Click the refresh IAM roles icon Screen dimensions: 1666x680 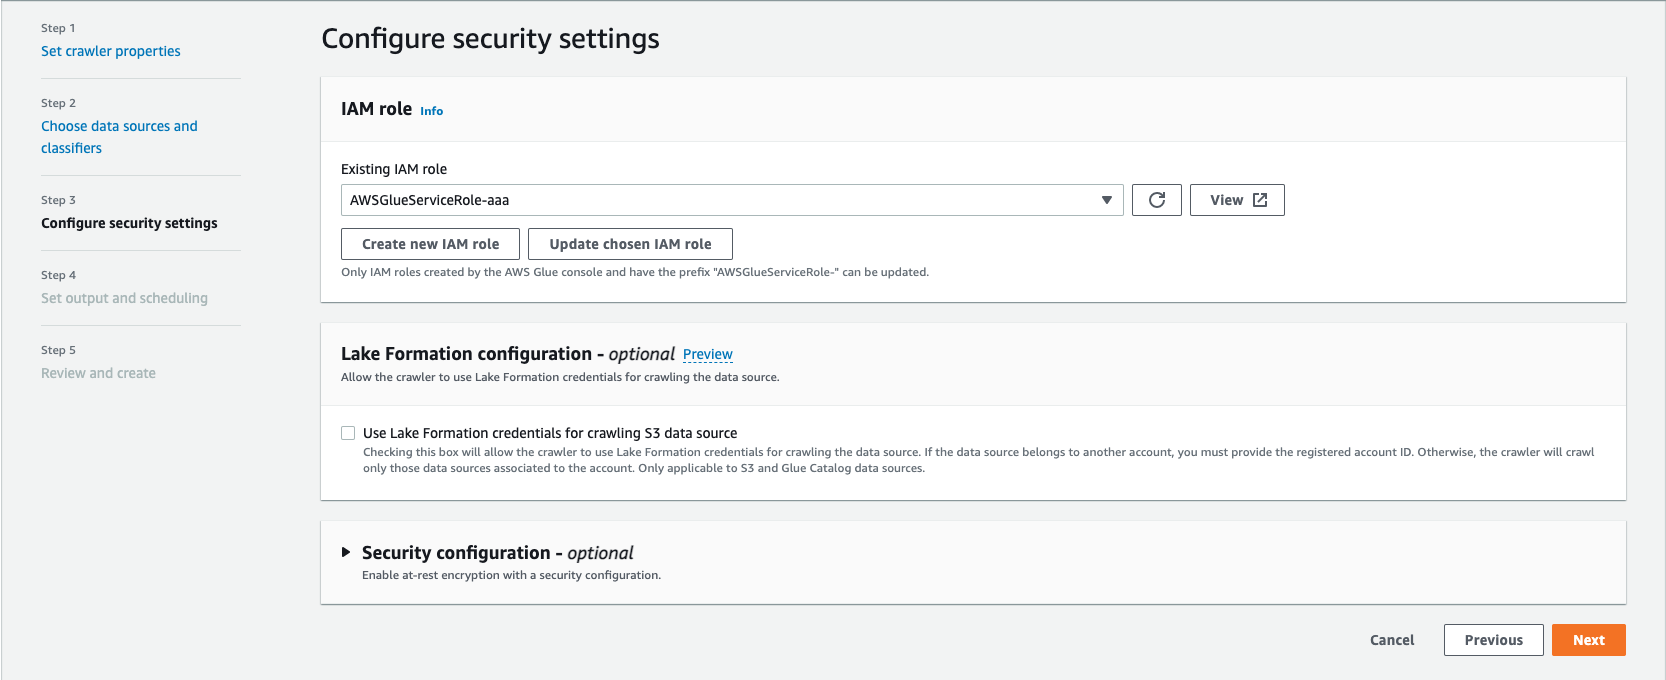[1156, 200]
